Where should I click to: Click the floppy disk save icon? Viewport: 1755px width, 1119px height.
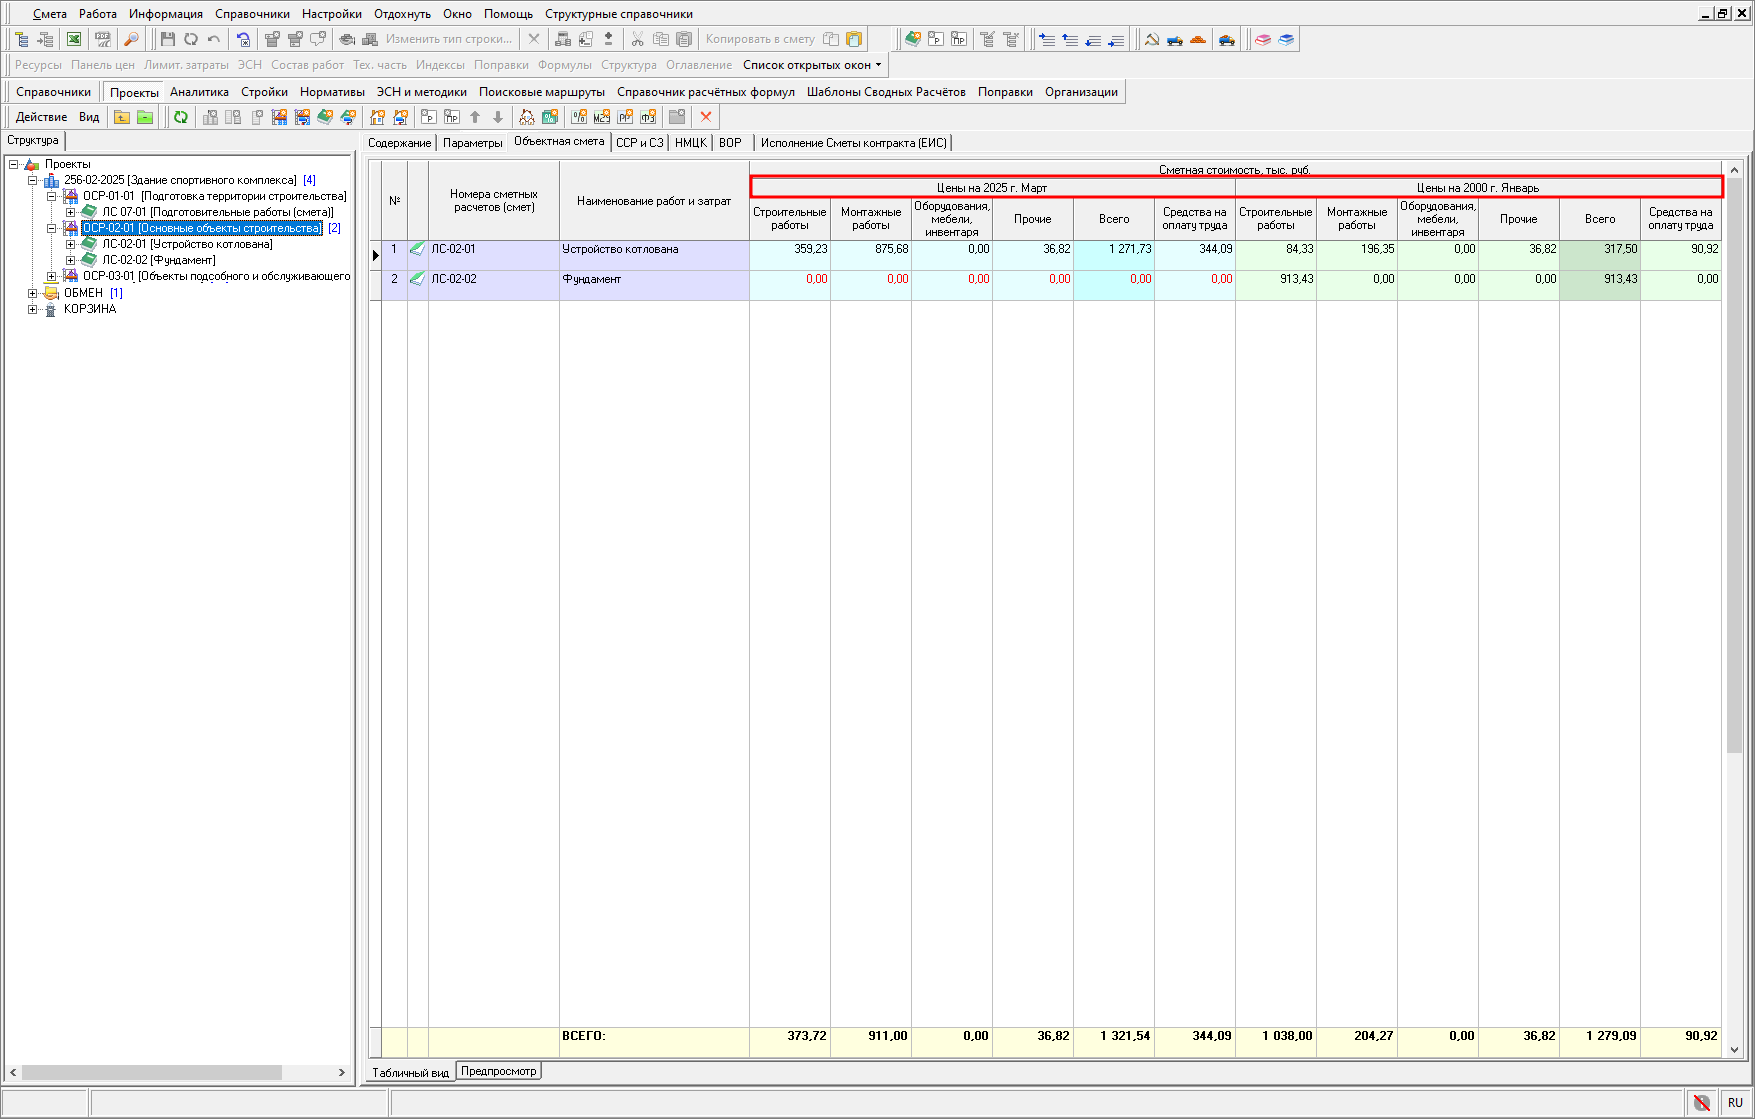click(167, 39)
